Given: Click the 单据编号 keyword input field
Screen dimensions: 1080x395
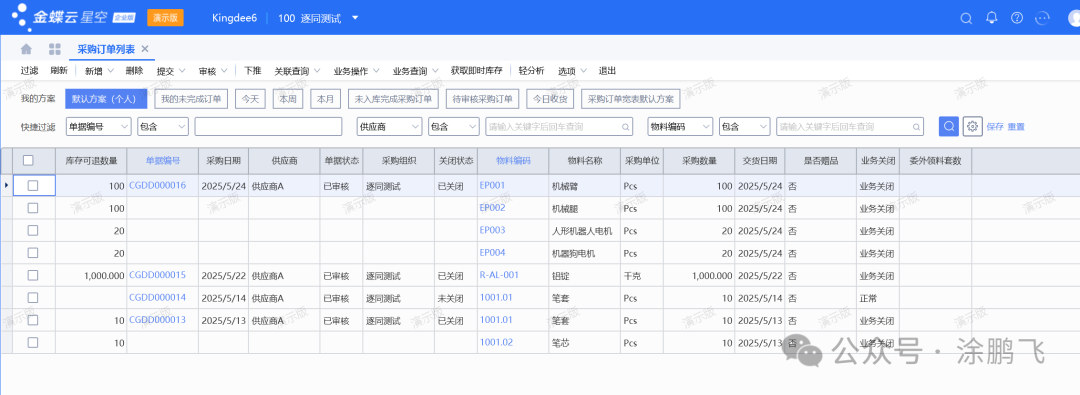Looking at the screenshot, I should point(268,127).
